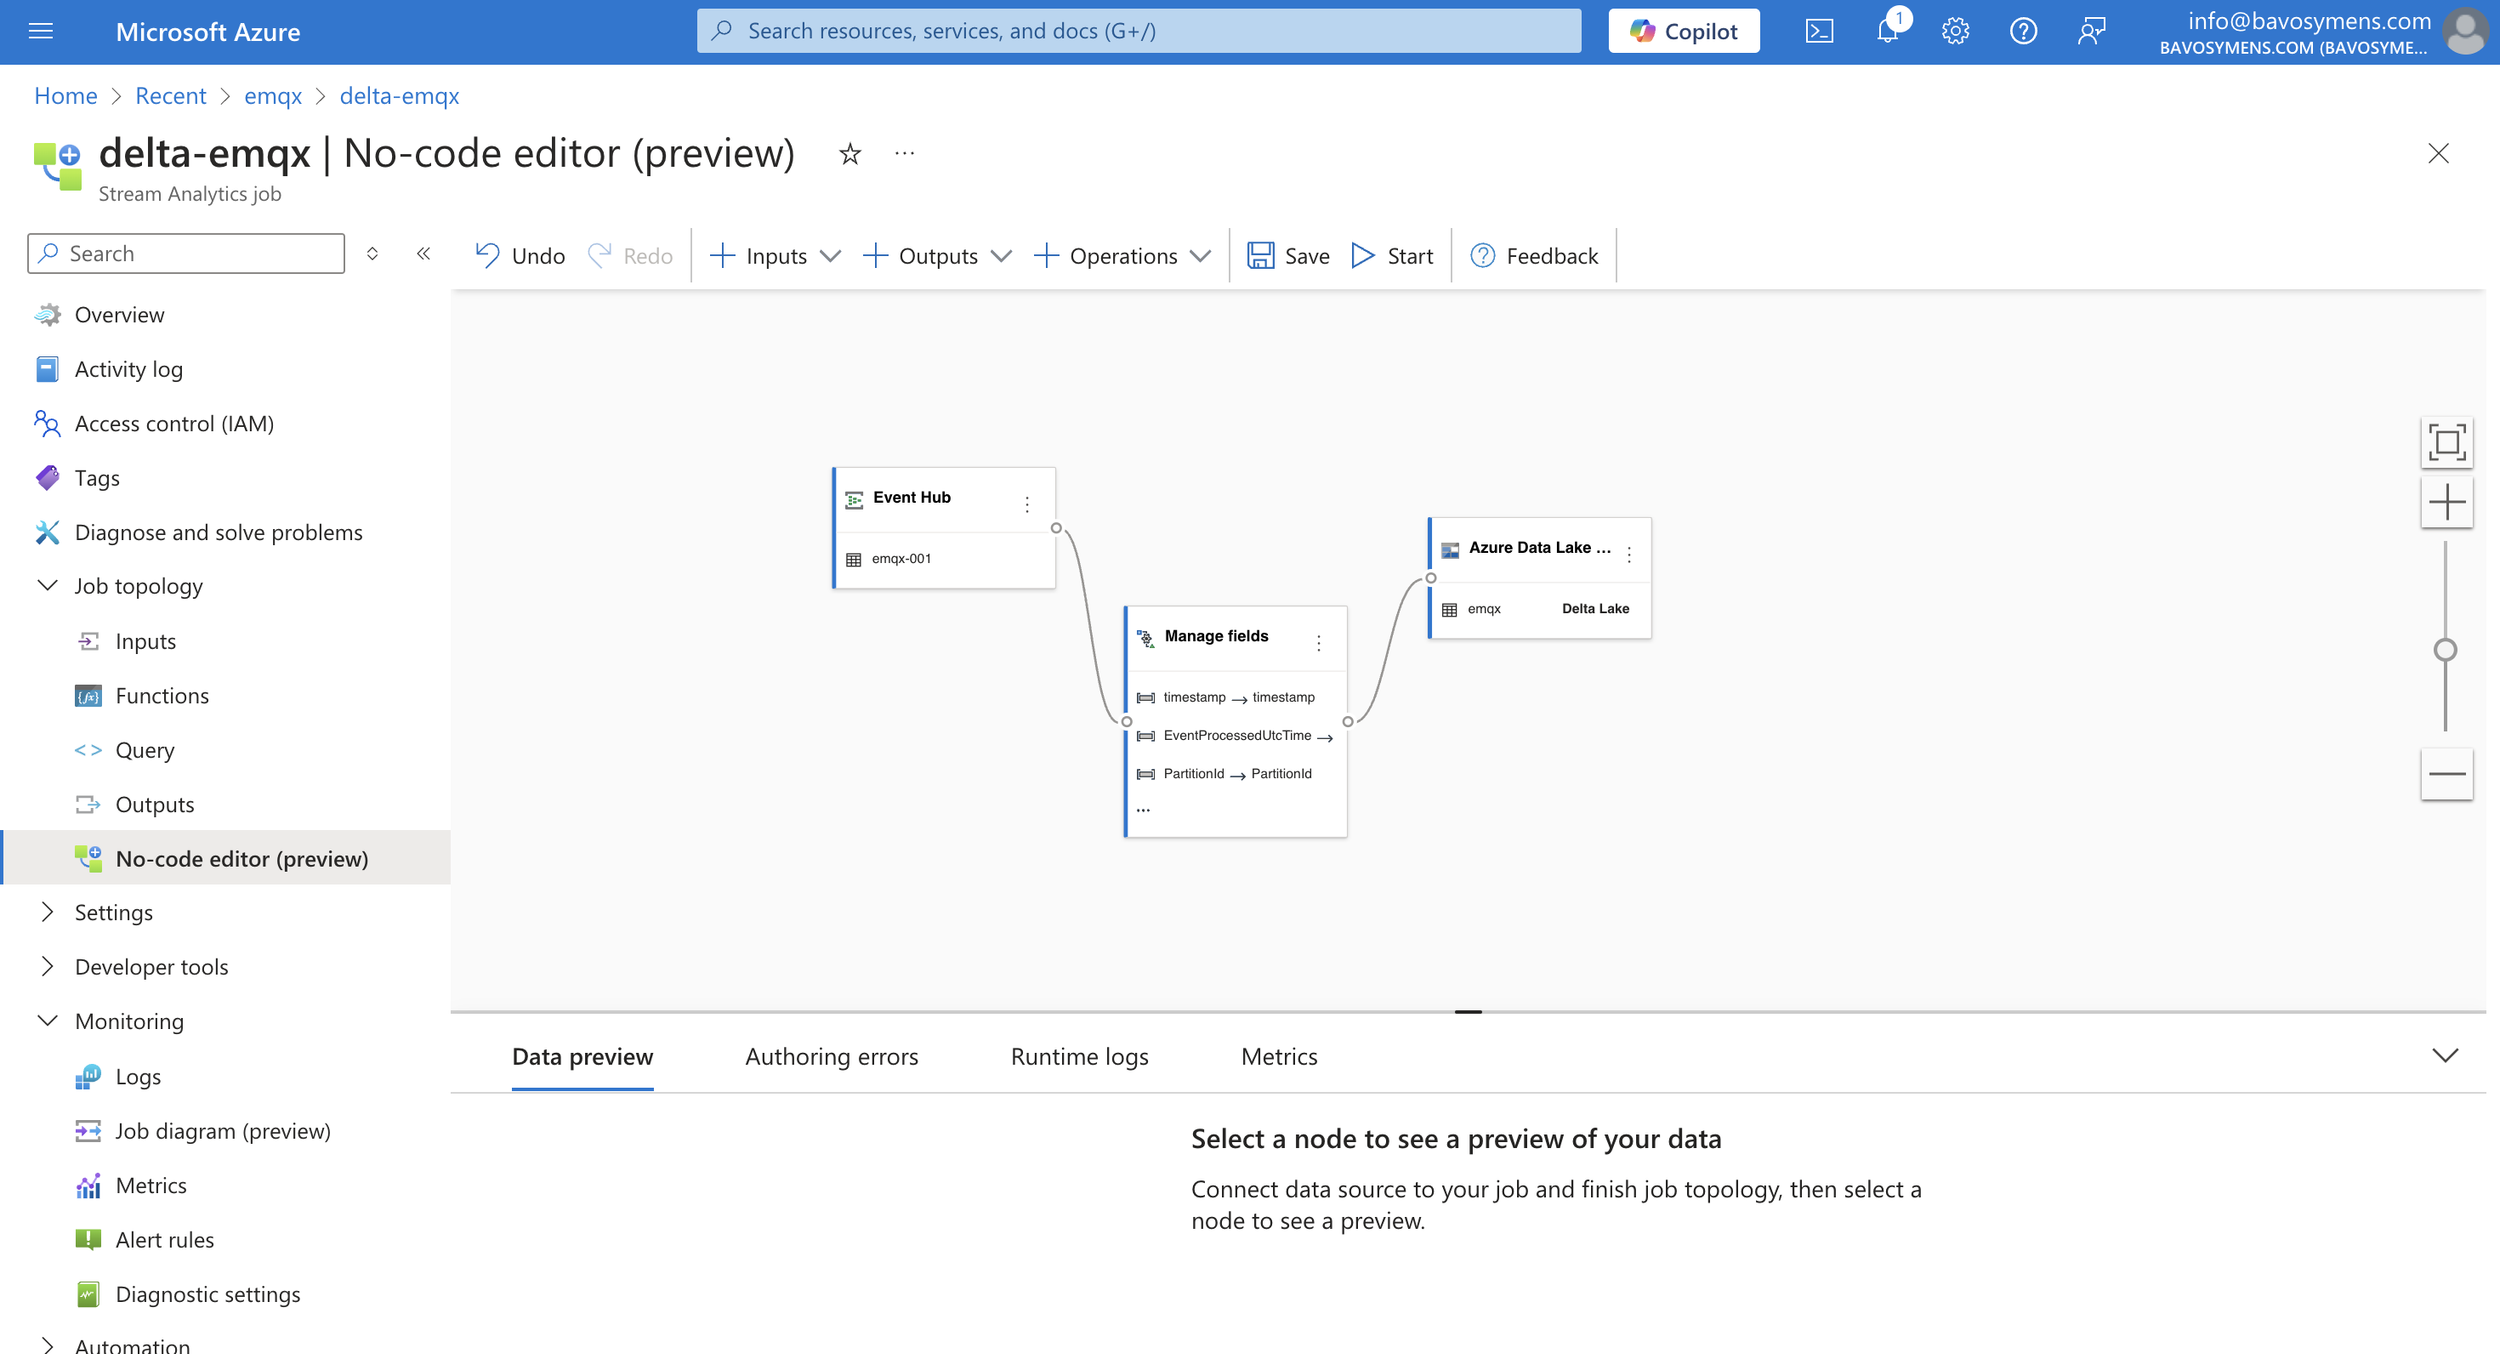Open the Functions section in Job topology
2500x1354 pixels.
tap(161, 695)
